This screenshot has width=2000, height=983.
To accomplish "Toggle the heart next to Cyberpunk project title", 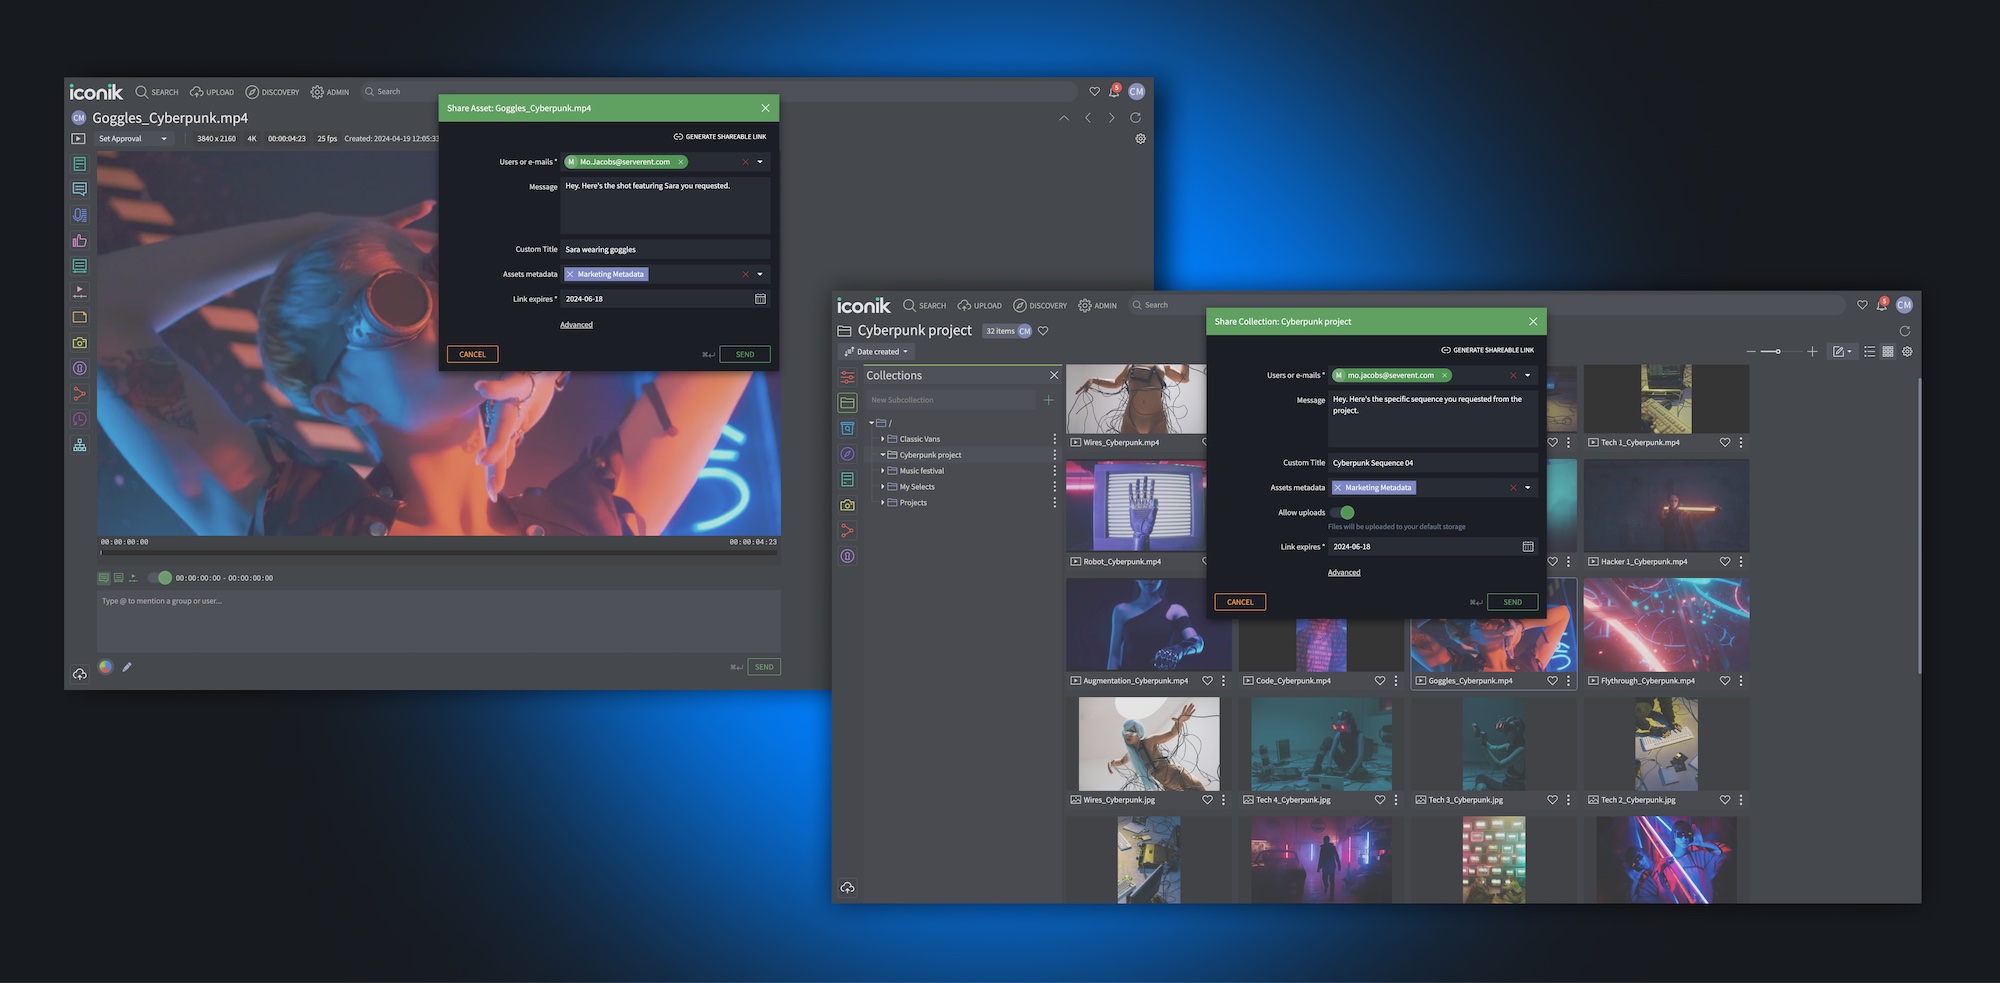I will (1043, 330).
